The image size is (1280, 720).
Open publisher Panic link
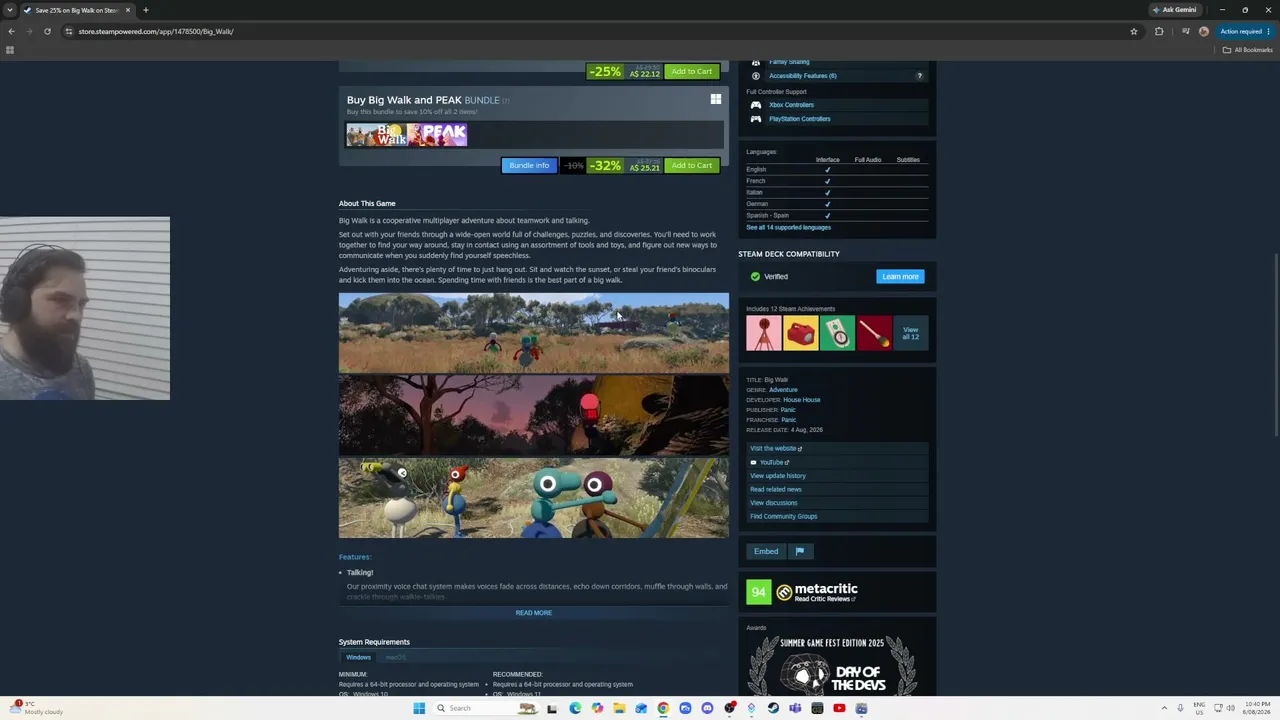[x=788, y=410]
